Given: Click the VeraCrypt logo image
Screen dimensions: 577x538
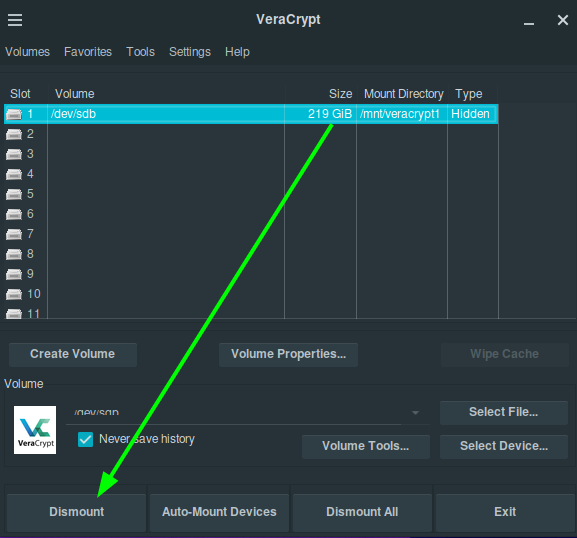Looking at the screenshot, I should [35, 430].
